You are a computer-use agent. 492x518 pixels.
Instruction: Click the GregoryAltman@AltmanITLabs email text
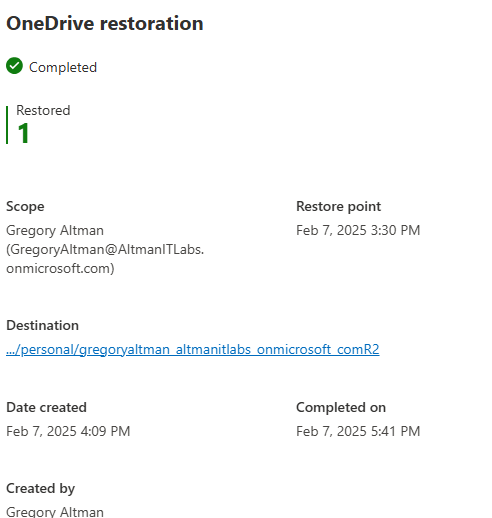tap(105, 249)
